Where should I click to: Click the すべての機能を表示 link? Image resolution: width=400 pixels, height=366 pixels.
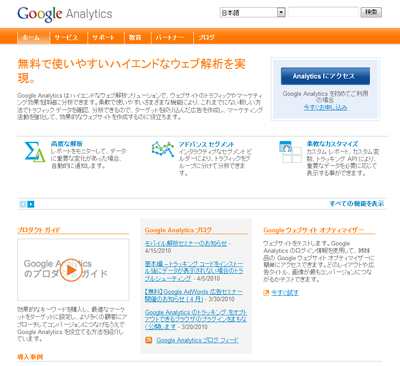357,203
